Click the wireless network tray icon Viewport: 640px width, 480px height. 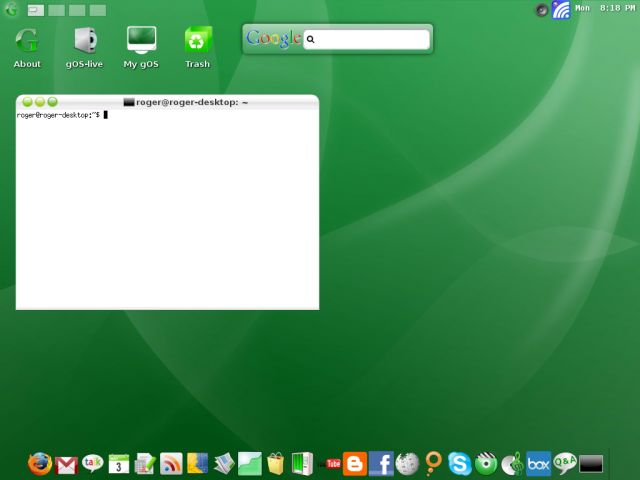[561, 10]
